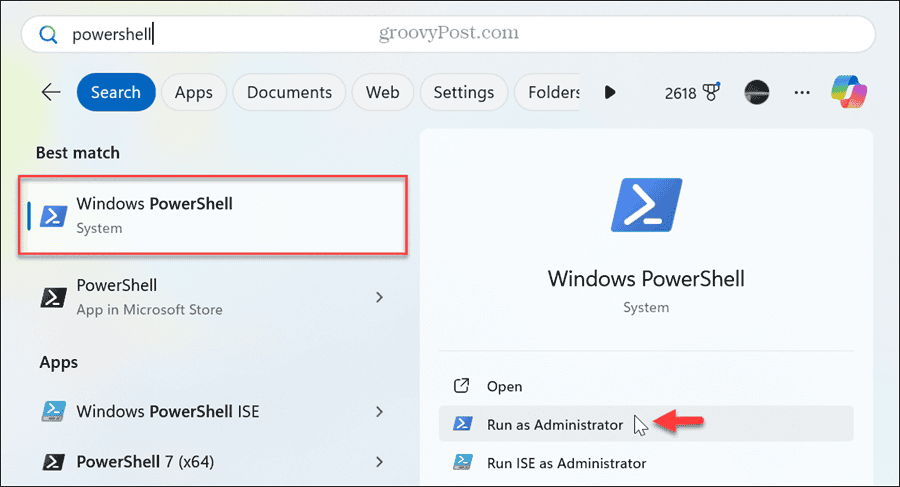Viewport: 900px width, 487px height.
Task: Click the black PowerShell Store app icon
Action: point(53,297)
